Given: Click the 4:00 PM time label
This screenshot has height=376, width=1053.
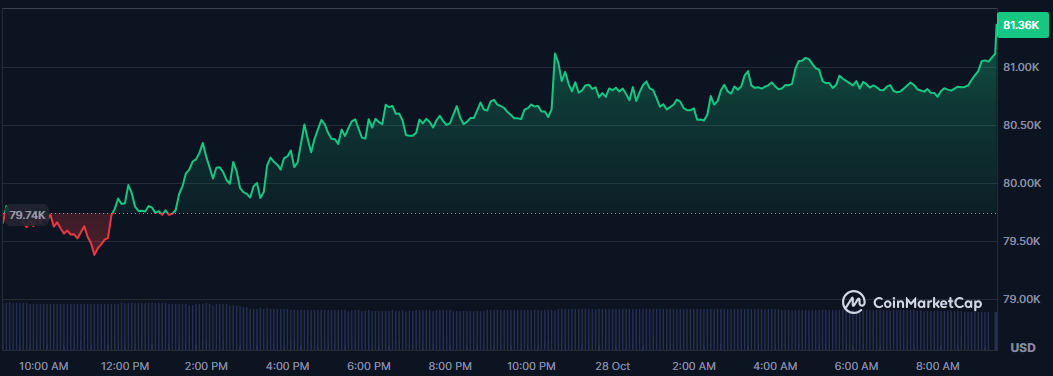Looking at the screenshot, I should point(287,366).
